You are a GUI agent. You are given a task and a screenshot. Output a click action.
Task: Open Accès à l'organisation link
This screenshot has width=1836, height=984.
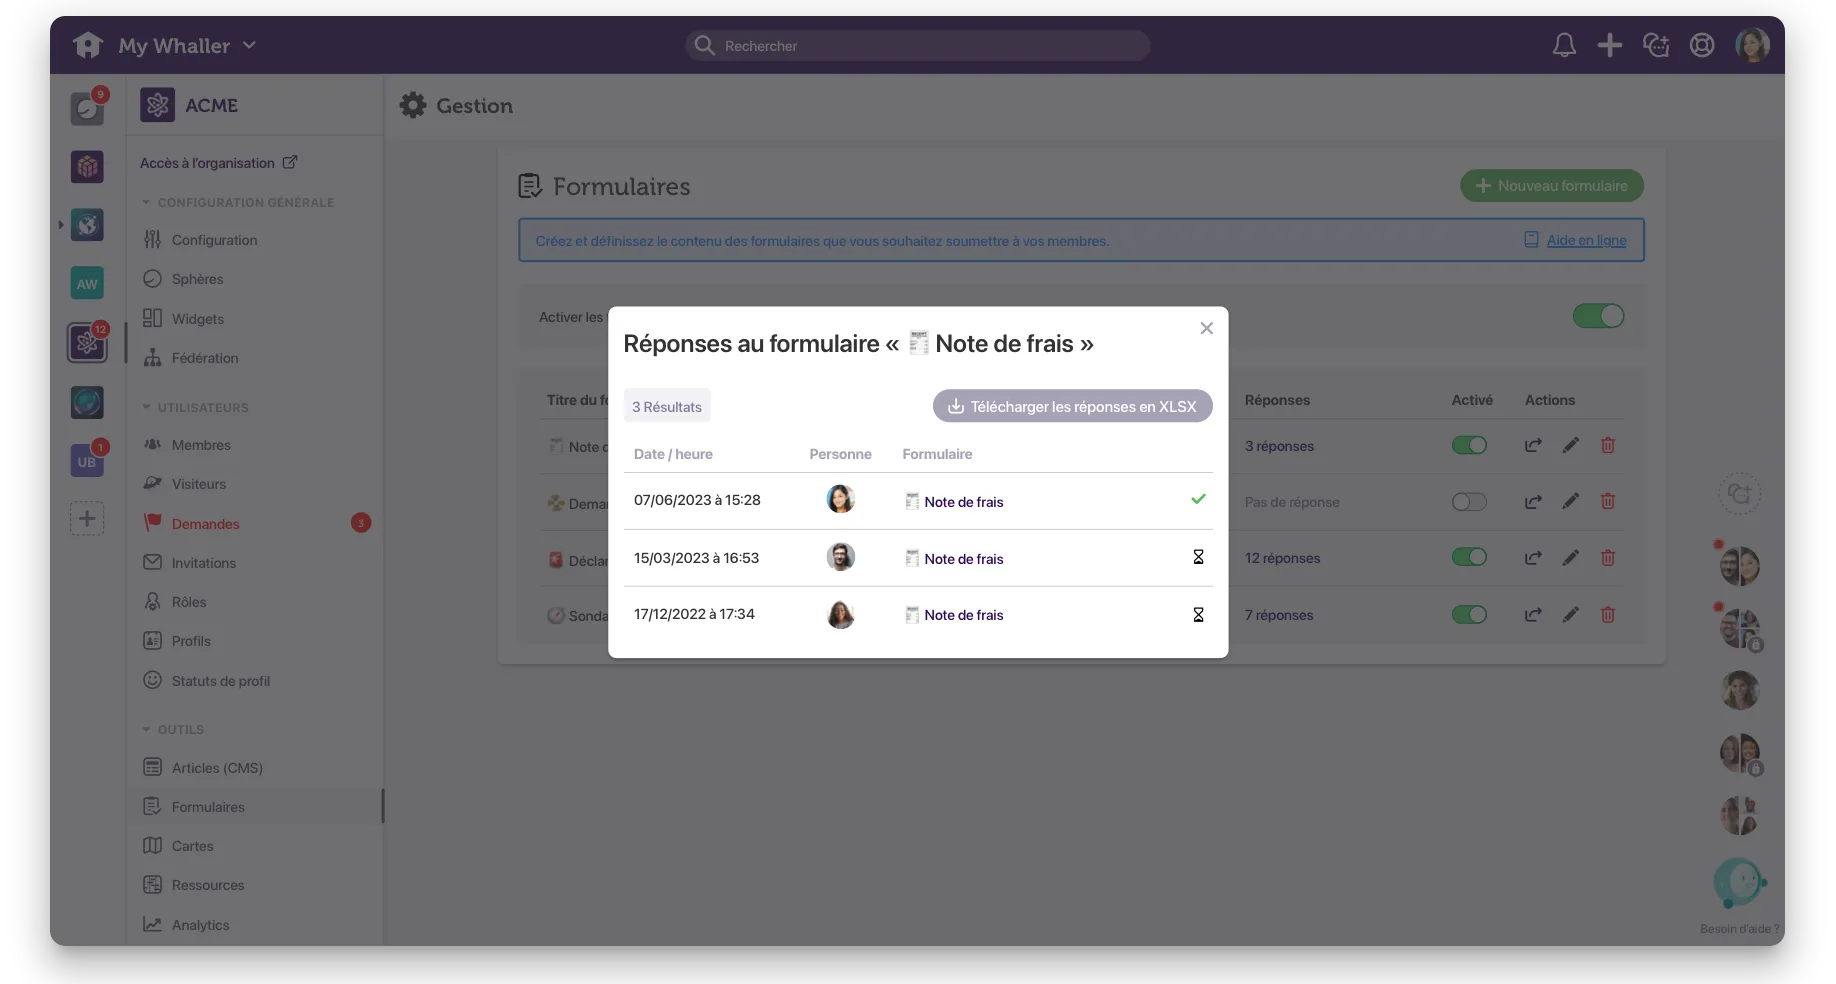pos(218,163)
